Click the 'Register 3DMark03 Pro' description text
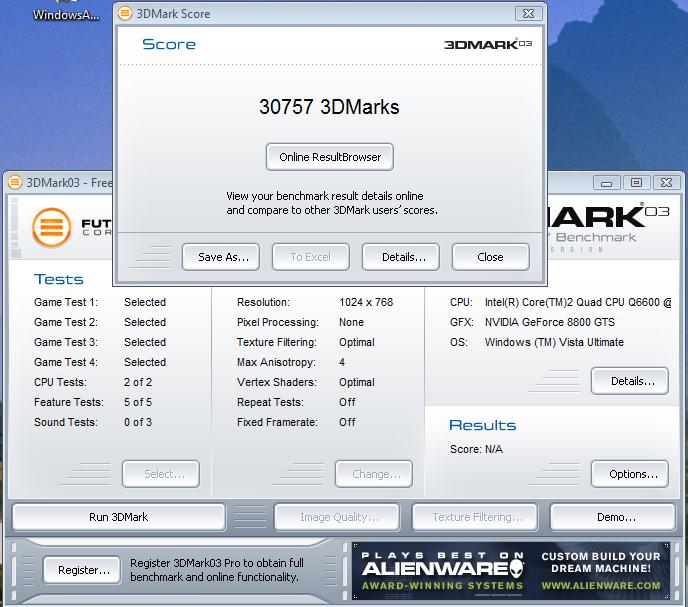 point(217,570)
